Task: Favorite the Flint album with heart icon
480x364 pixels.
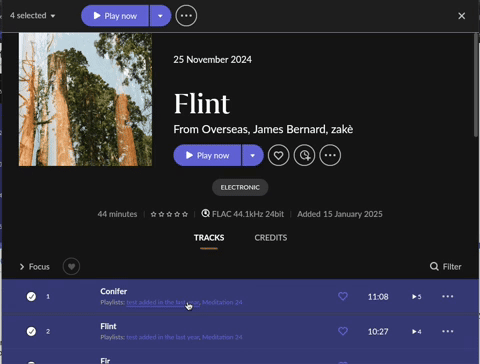Action: click(x=278, y=155)
